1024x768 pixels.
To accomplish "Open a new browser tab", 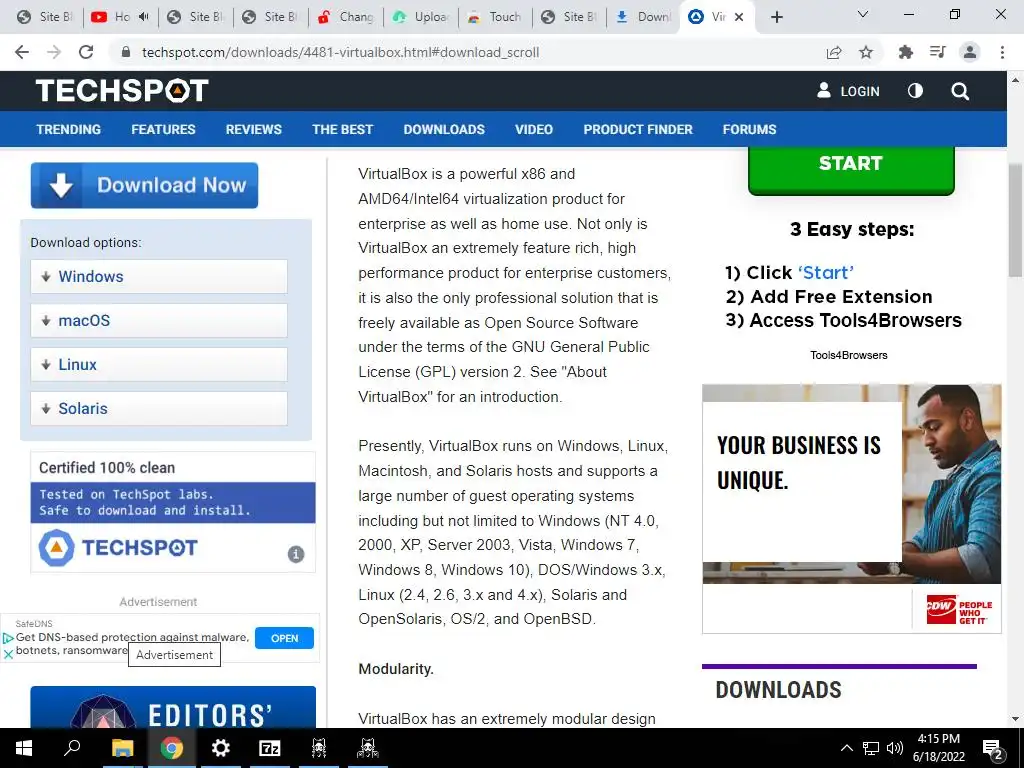I will [776, 17].
